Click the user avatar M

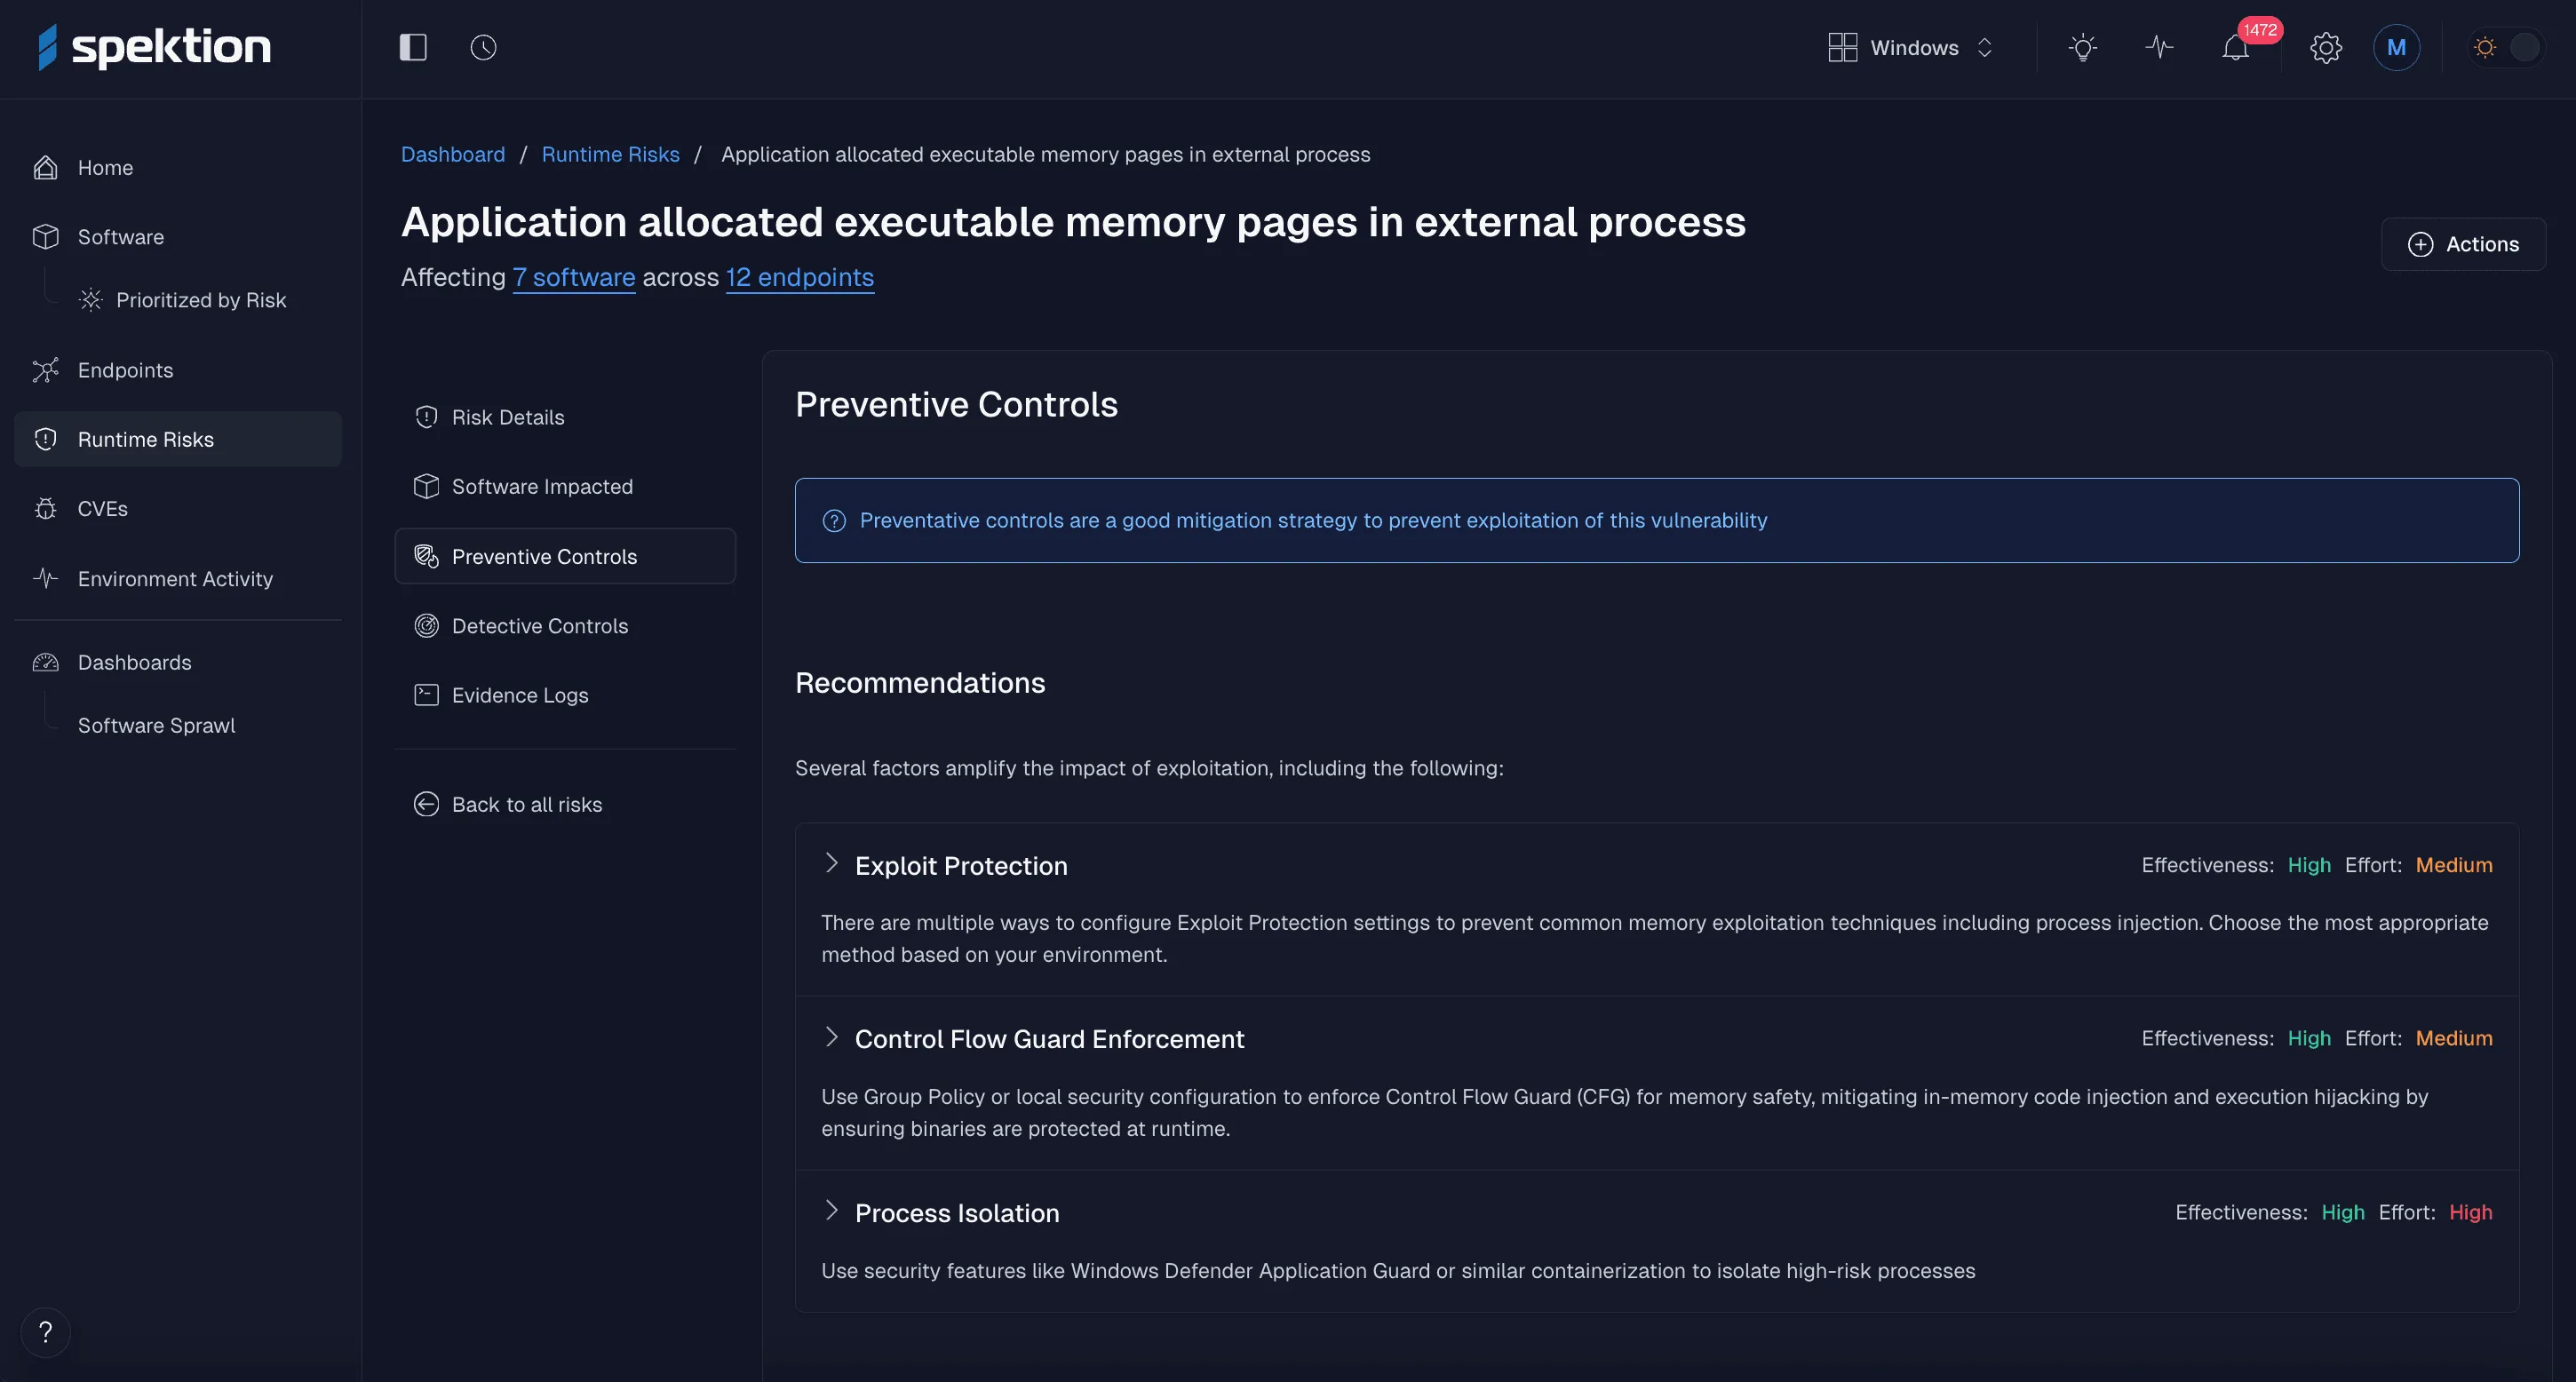[x=2396, y=46]
